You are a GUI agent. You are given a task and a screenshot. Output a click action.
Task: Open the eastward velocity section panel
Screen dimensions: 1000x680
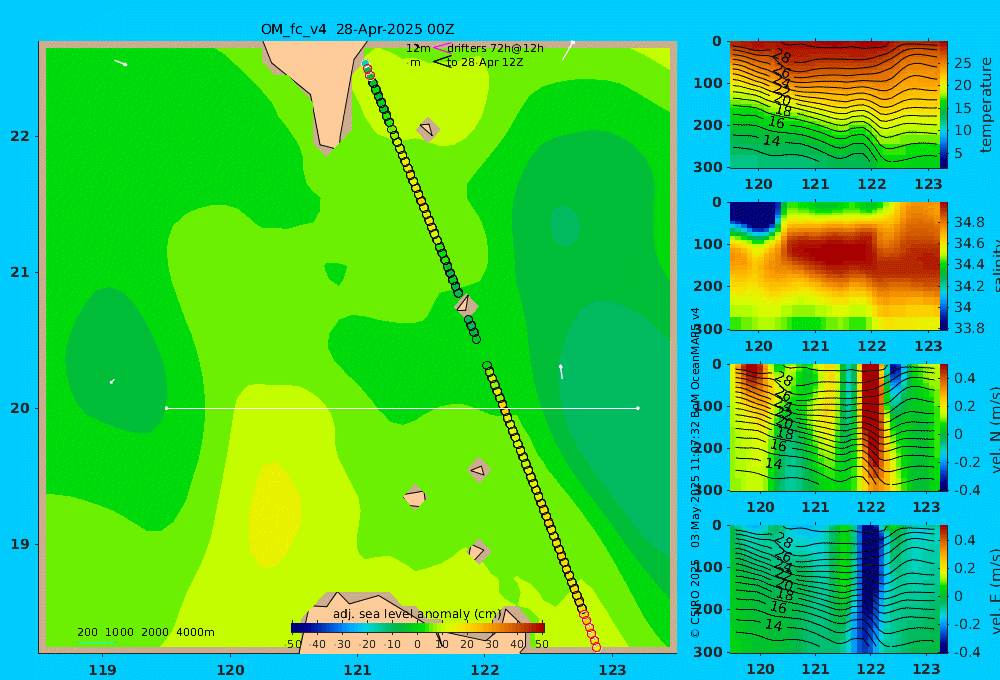834,589
